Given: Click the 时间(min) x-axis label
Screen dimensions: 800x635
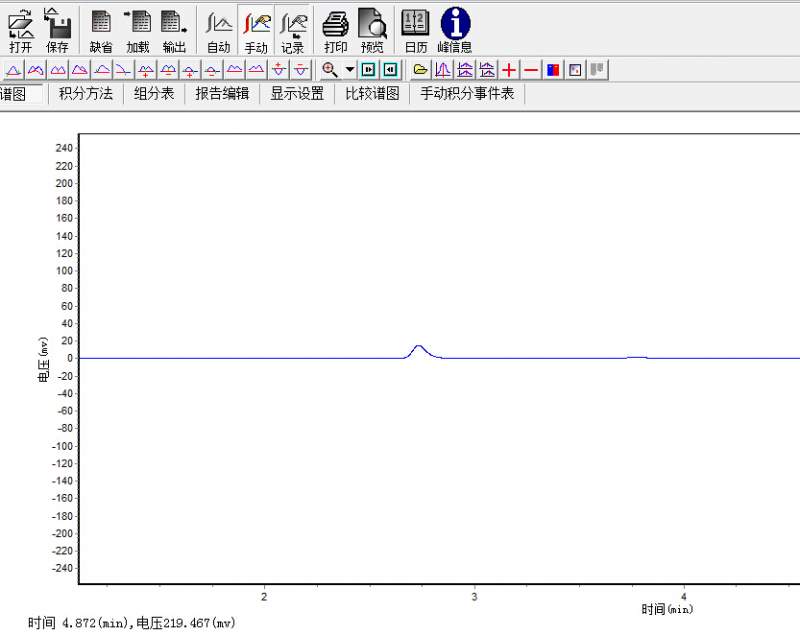Looking at the screenshot, I should [667, 609].
